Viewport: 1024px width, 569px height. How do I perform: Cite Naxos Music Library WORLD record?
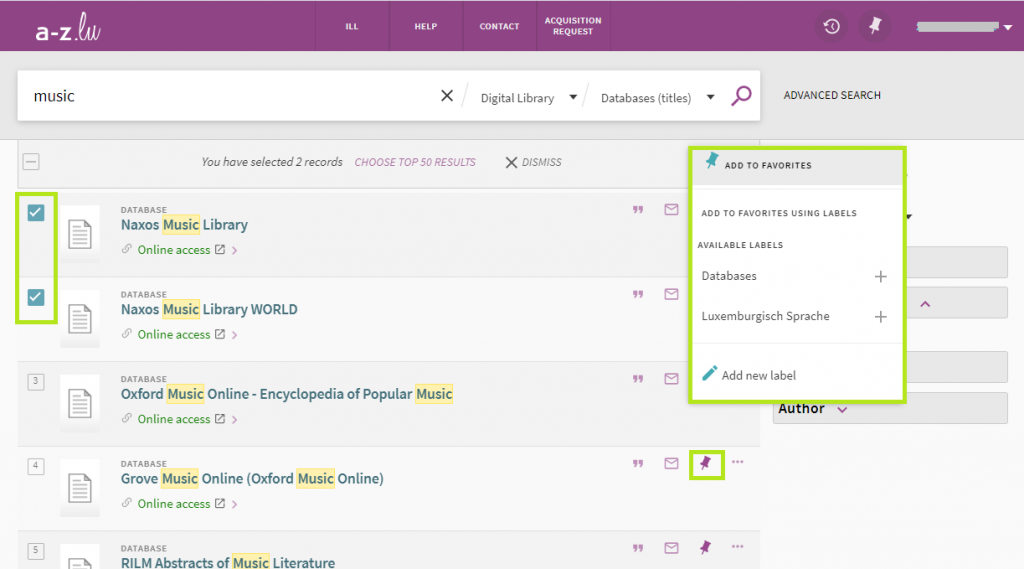(638, 294)
